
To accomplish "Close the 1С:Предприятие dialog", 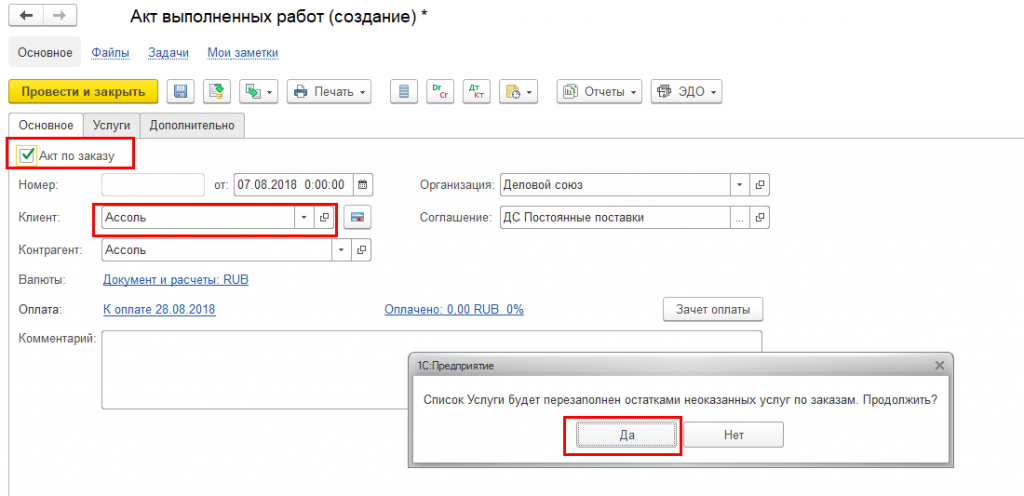I will 939,366.
